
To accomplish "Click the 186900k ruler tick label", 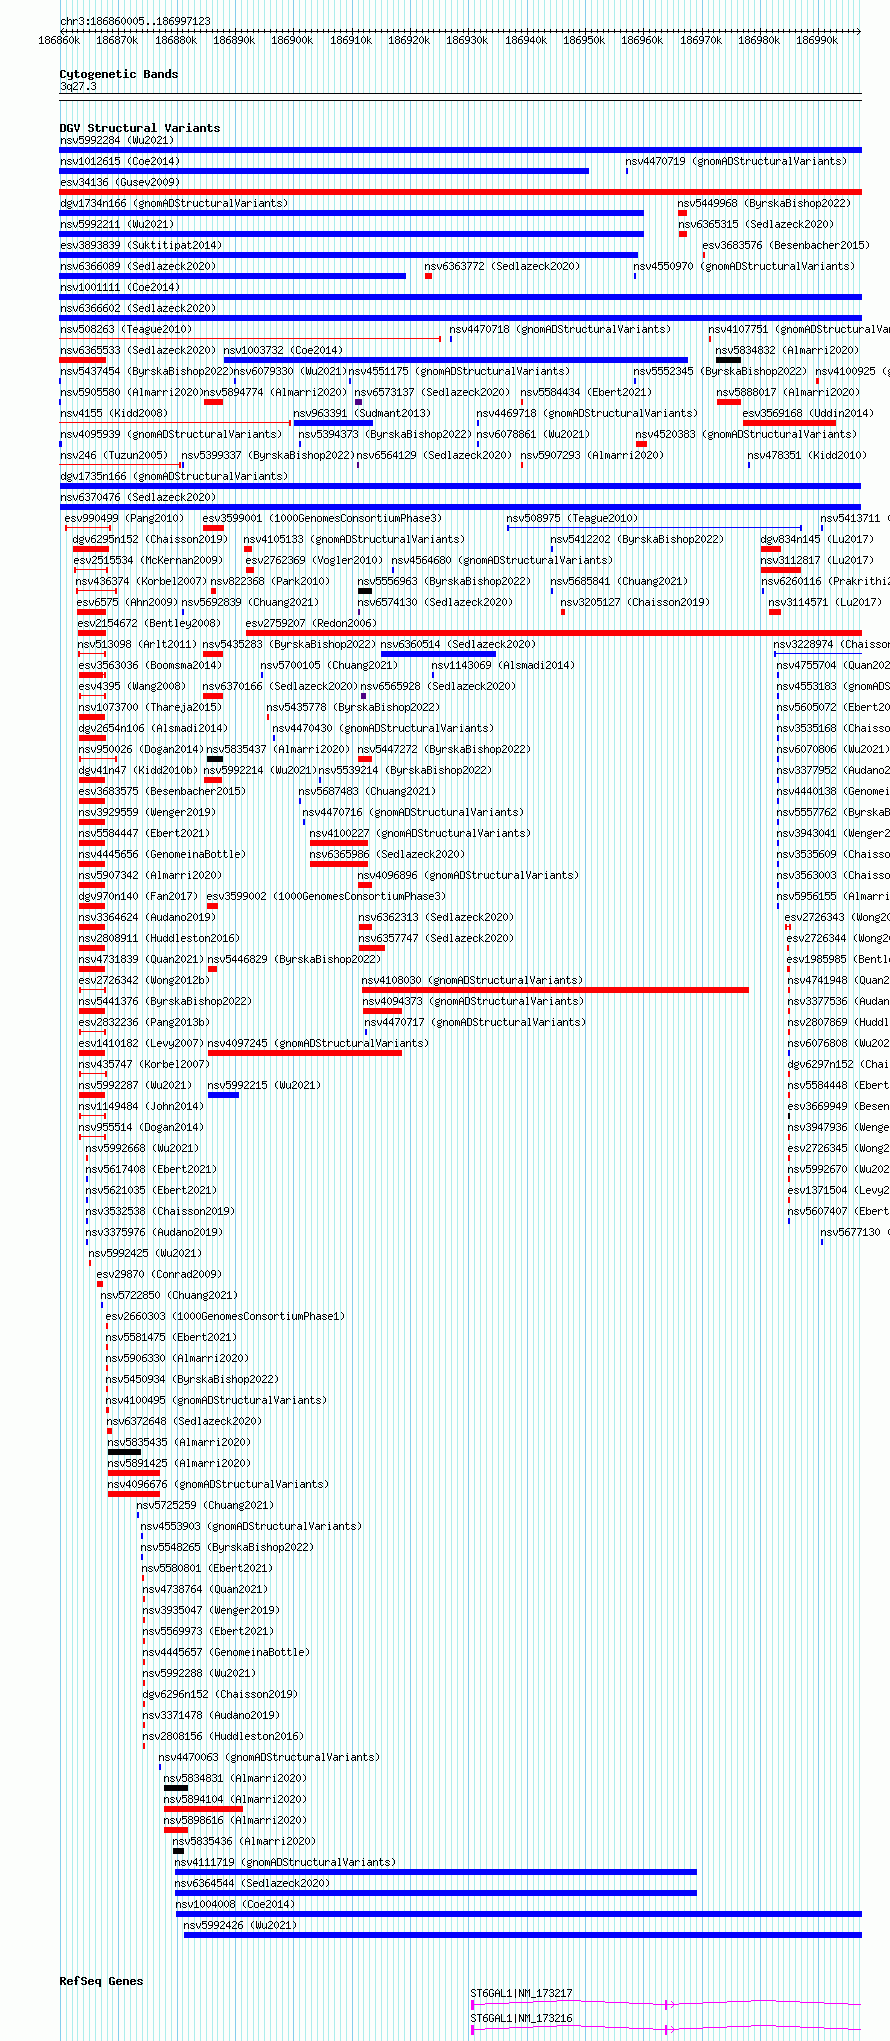I will [x=292, y=40].
